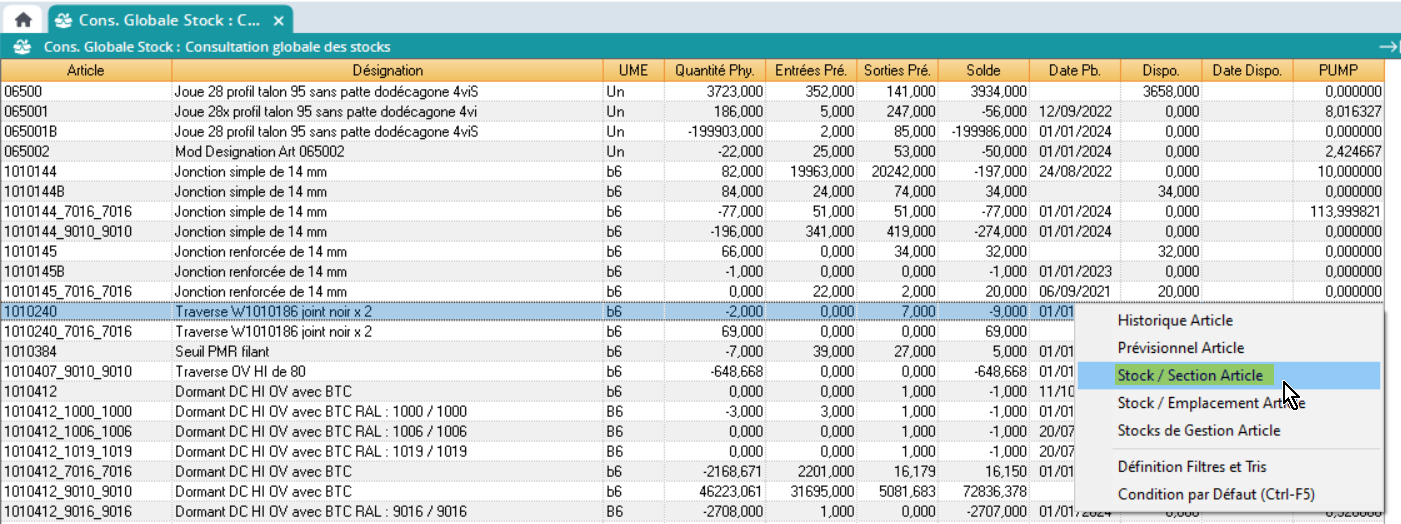This screenshot has width=1401, height=524.
Task: Click the arrow icon at panel's right edge
Action: pos(1387,47)
